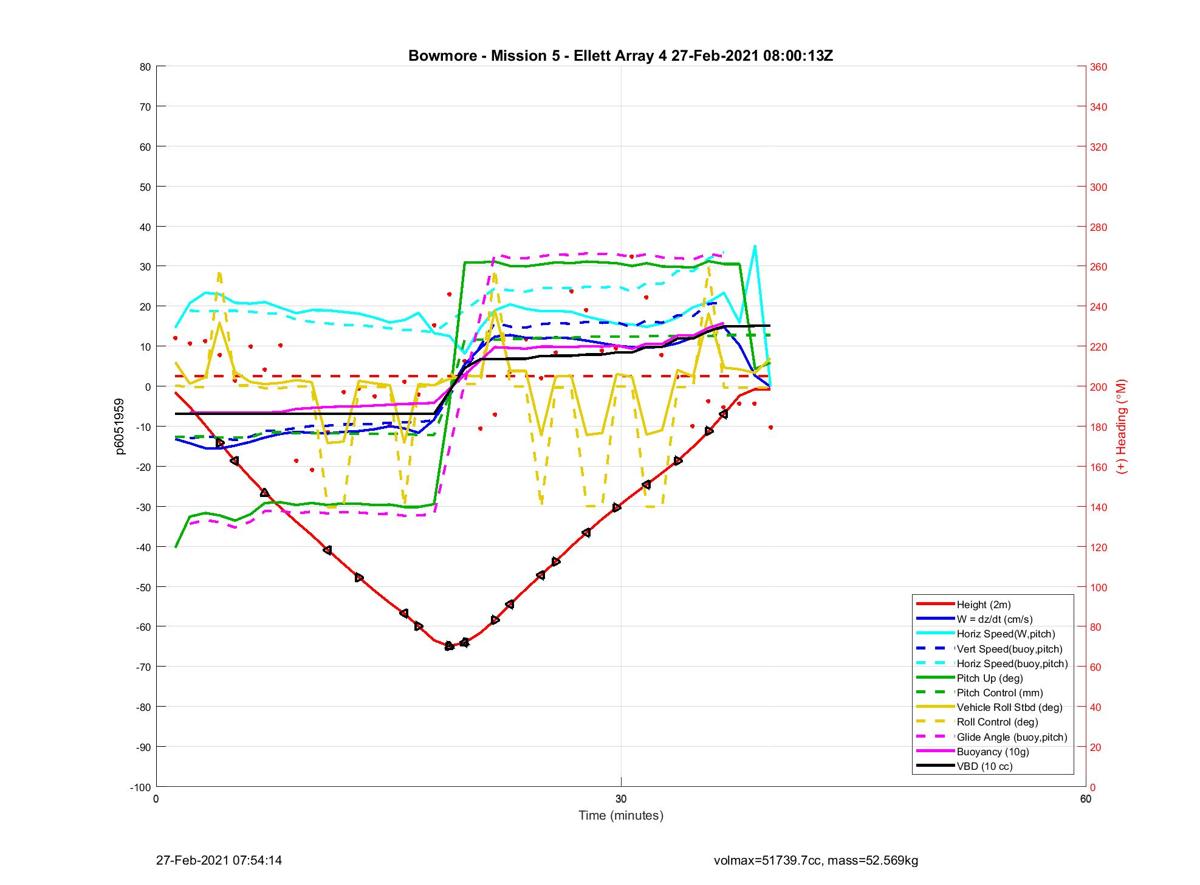Click the '280' heading tick label
Viewport: 1200px width, 885px height.
click(x=1099, y=227)
